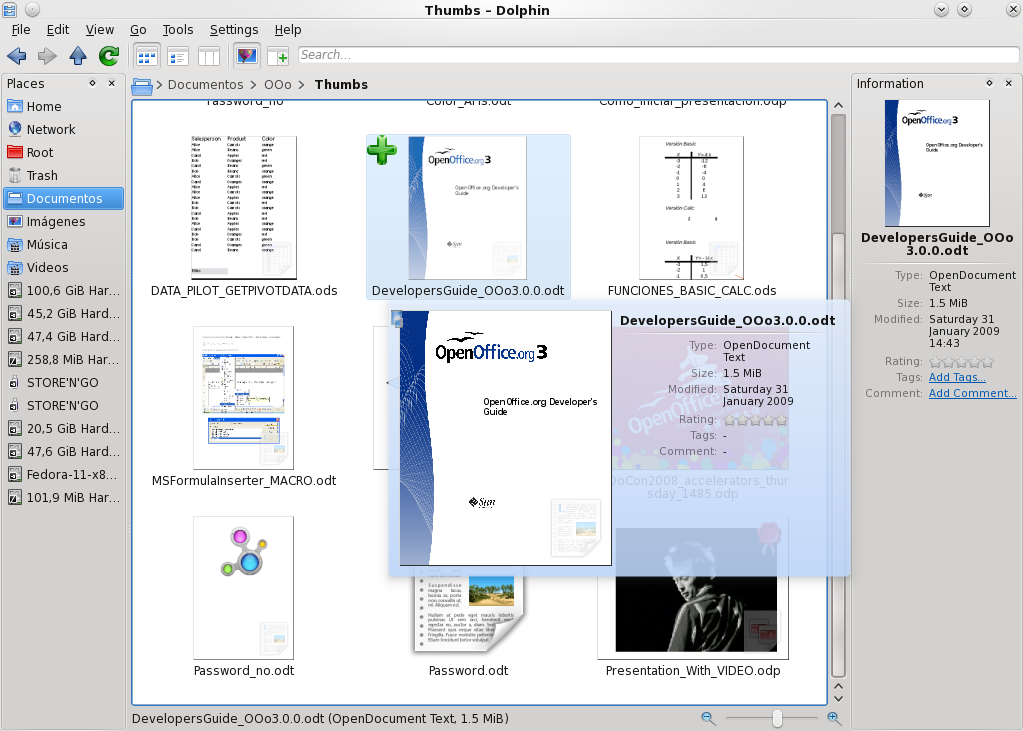Select FUNCIONES_BASIC_CALC.ods thumbnail
The image size is (1023, 731).
click(692, 208)
